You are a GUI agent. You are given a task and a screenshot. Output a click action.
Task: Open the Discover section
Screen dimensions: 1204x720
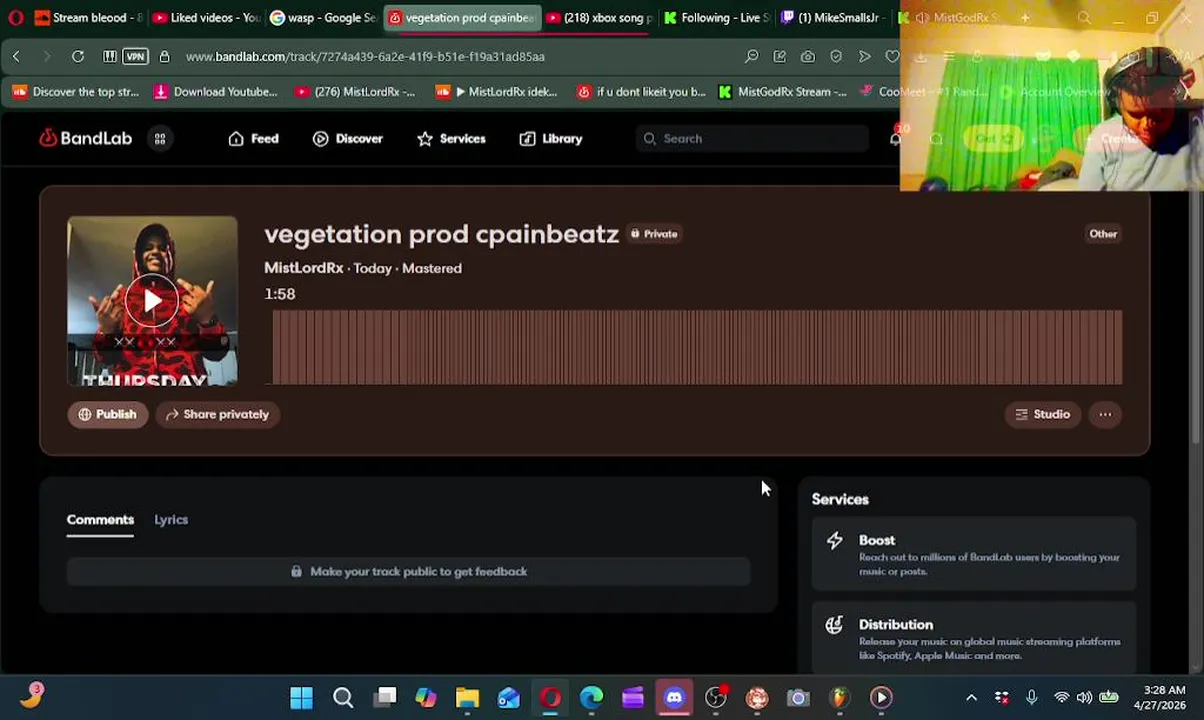coord(347,139)
